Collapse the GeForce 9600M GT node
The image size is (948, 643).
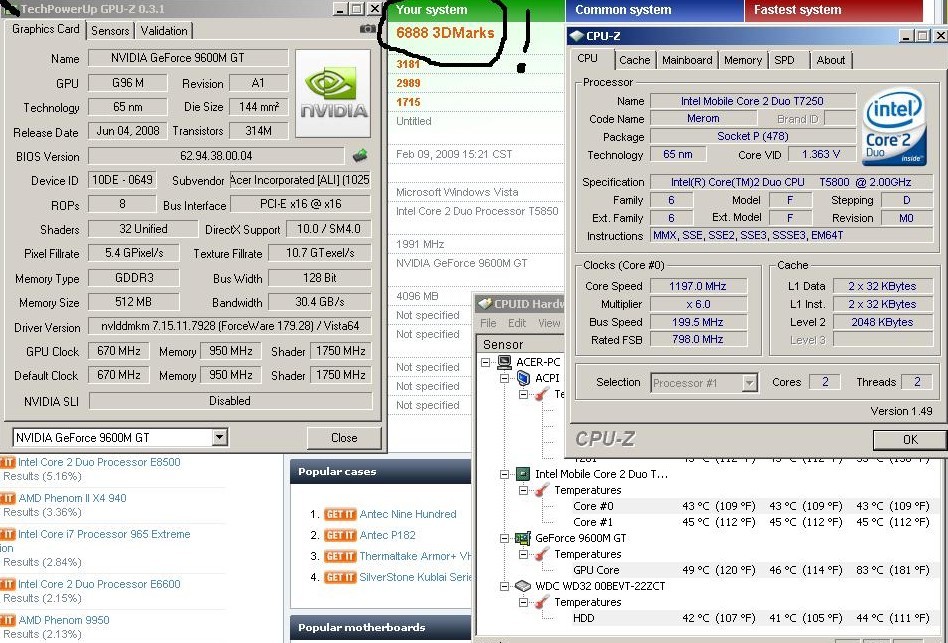tap(504, 538)
